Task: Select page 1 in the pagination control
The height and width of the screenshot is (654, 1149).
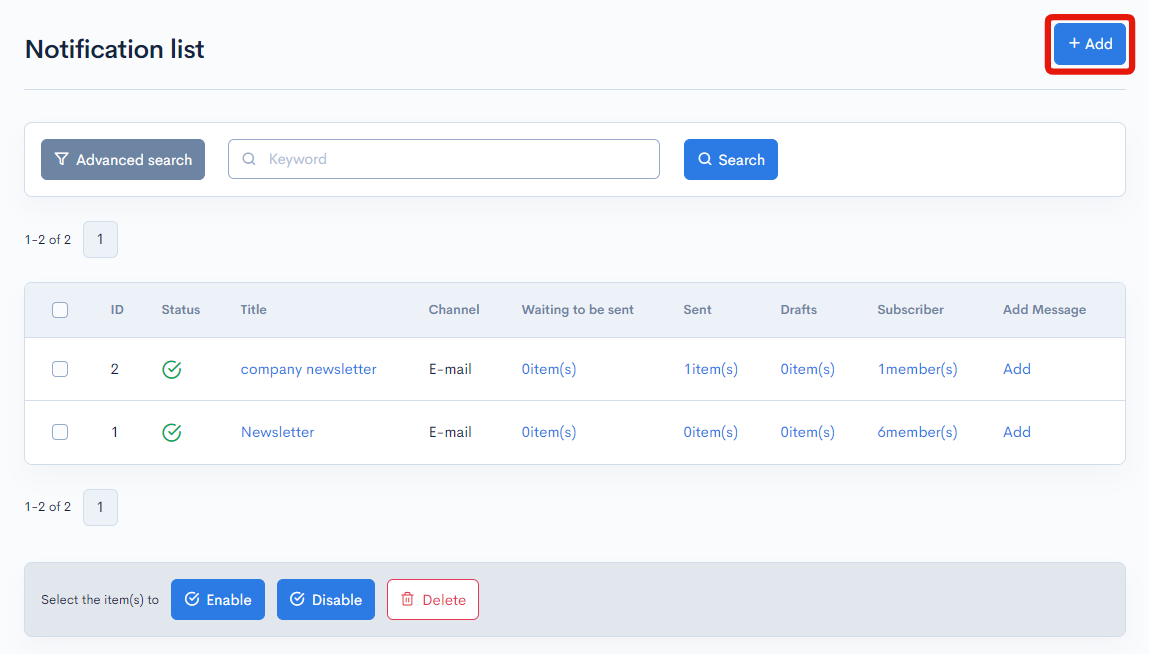Action: point(100,239)
